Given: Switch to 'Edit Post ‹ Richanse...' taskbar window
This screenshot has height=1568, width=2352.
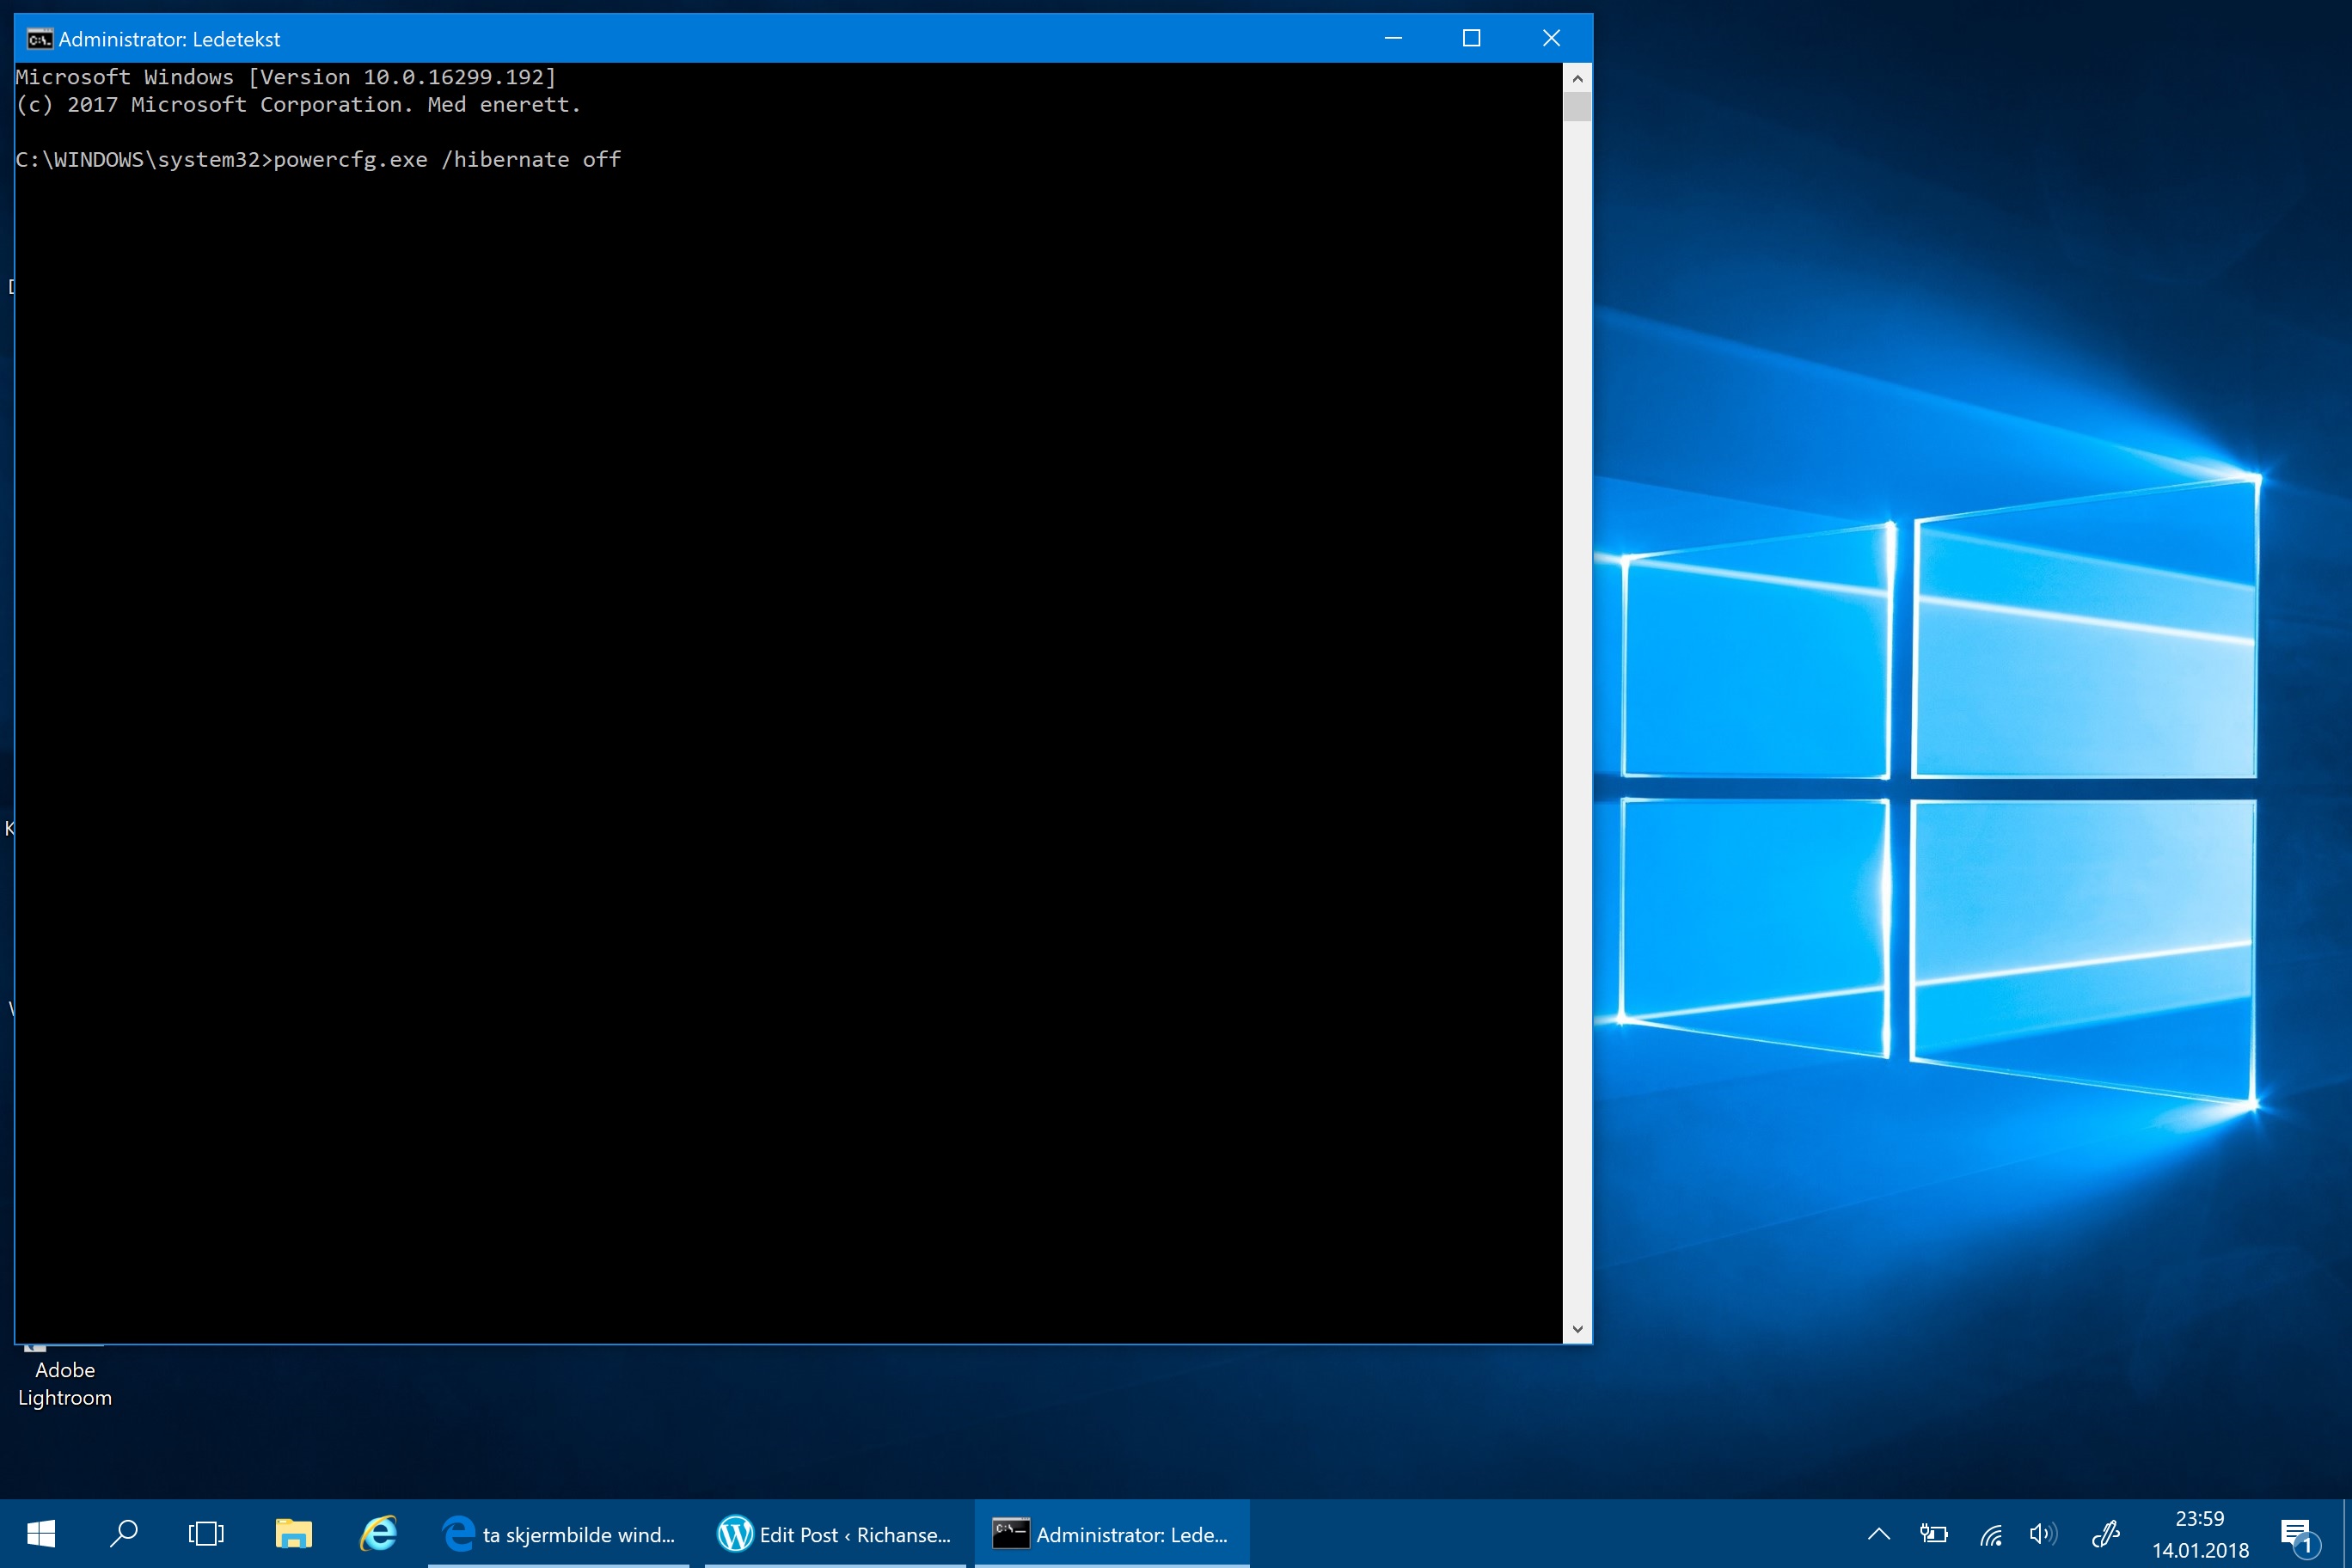Looking at the screenshot, I should (x=835, y=1533).
